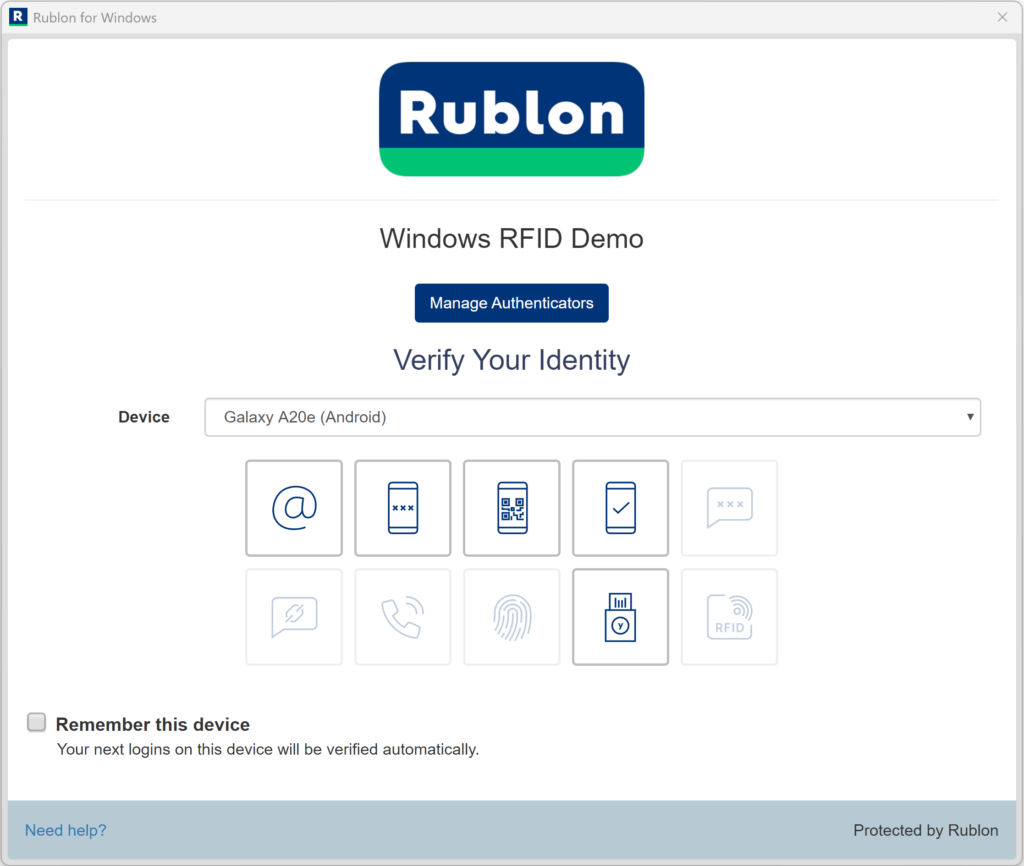The width and height of the screenshot is (1024, 866).
Task: Open the Need help? link
Action: pos(65,830)
